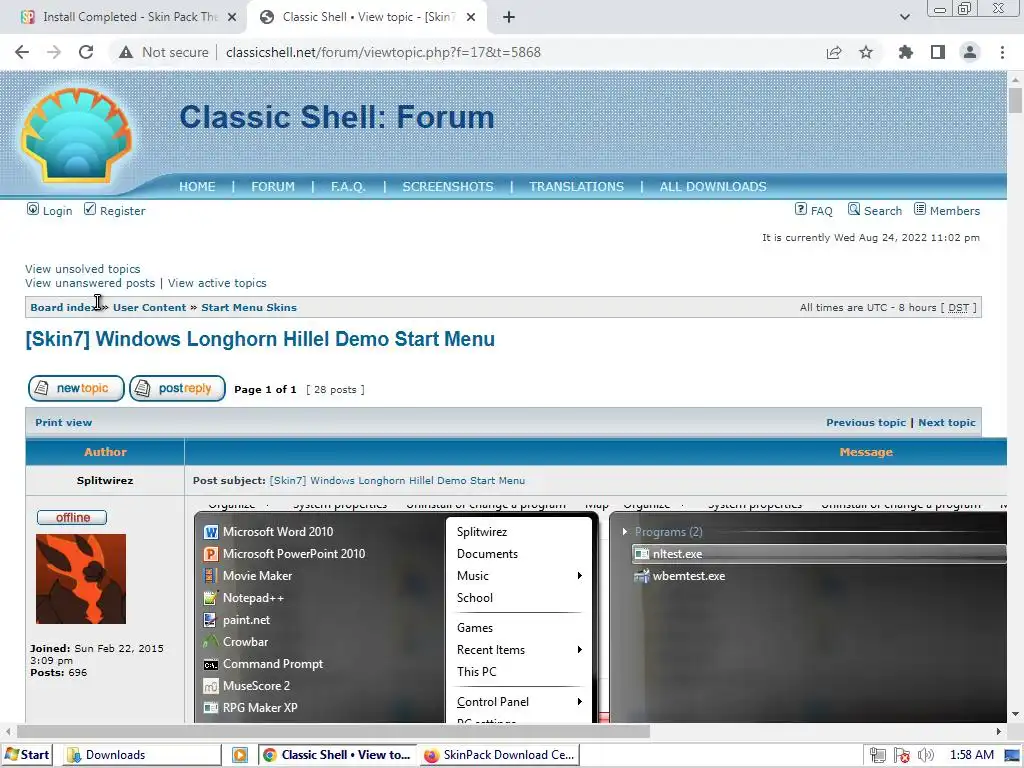Close the Classic Shell View topic tab

pos(471,17)
